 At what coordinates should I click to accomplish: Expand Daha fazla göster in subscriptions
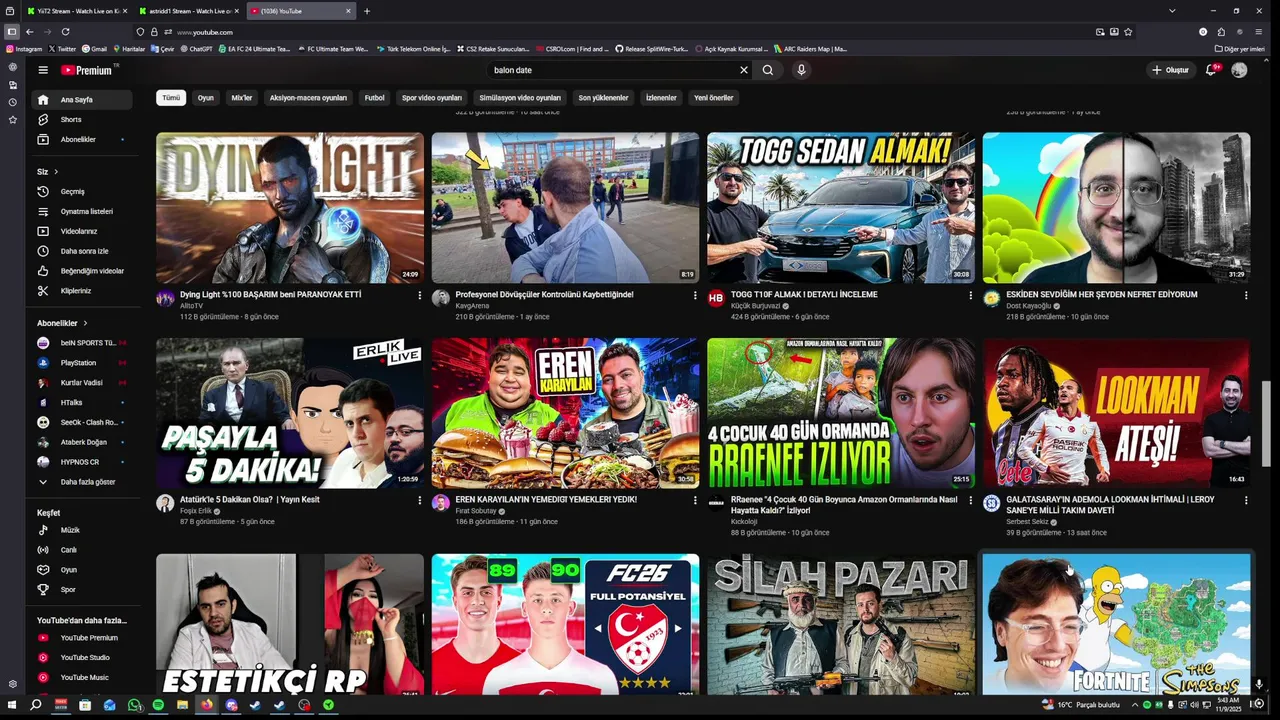pyautogui.click(x=82, y=482)
